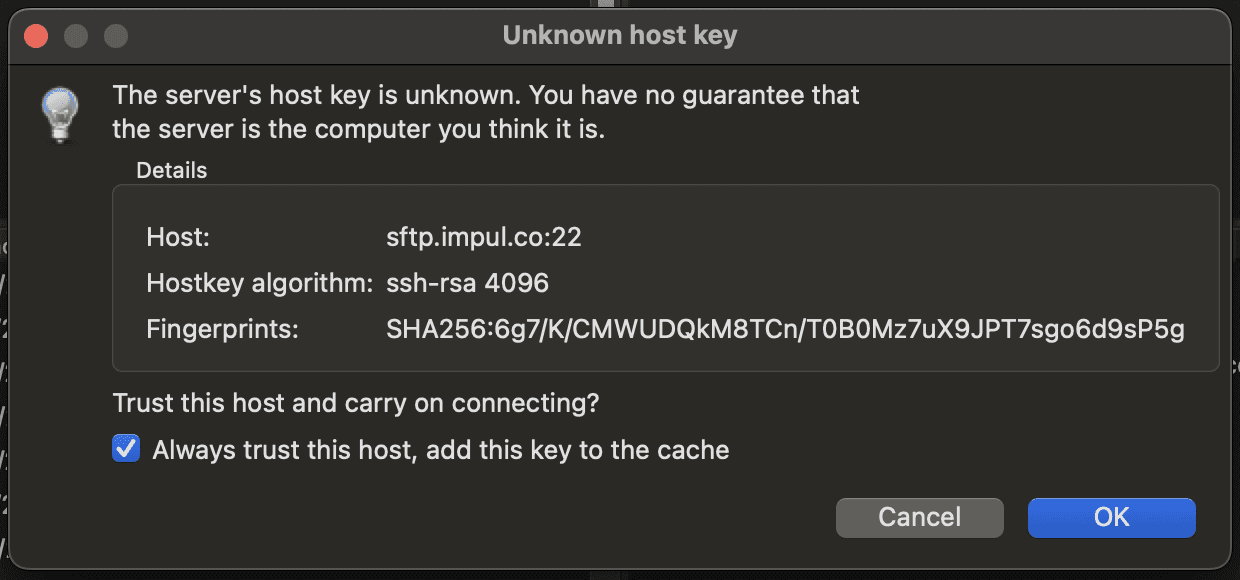
Task: Click the 'Fingerprints:' label
Action: (222, 329)
